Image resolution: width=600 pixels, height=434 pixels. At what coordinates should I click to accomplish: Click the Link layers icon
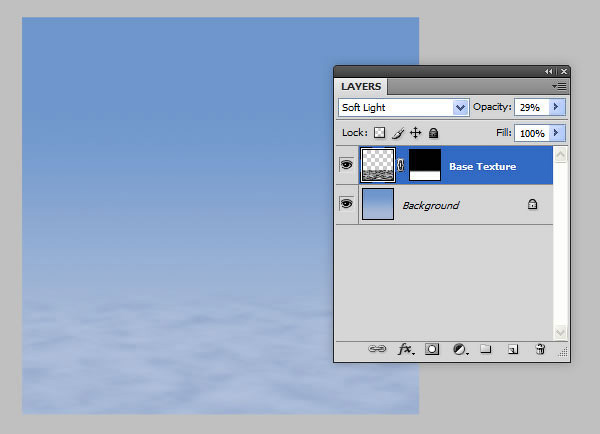pos(377,349)
